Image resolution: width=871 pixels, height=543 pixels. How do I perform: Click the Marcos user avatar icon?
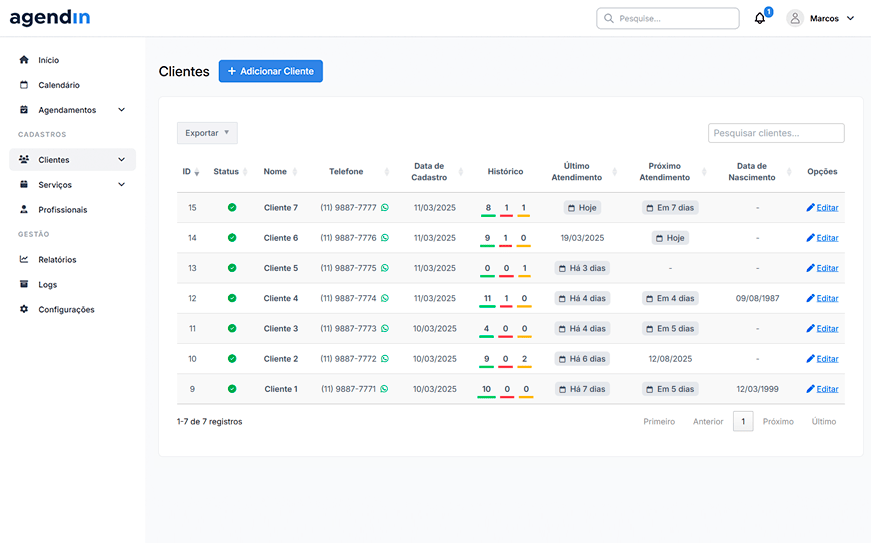tap(795, 18)
